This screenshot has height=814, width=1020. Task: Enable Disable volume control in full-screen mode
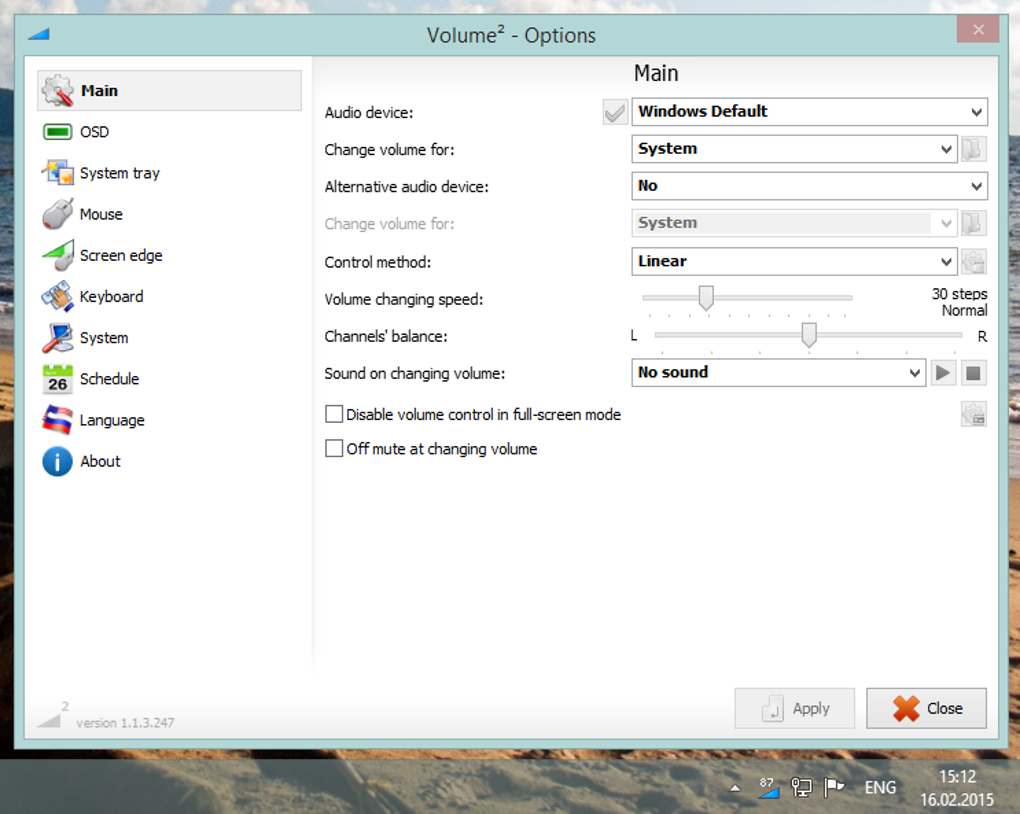point(335,414)
